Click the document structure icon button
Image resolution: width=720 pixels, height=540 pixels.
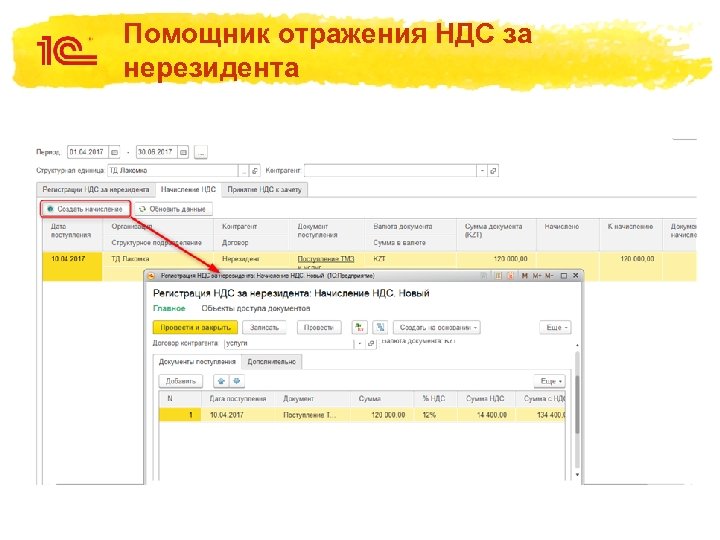(x=380, y=327)
